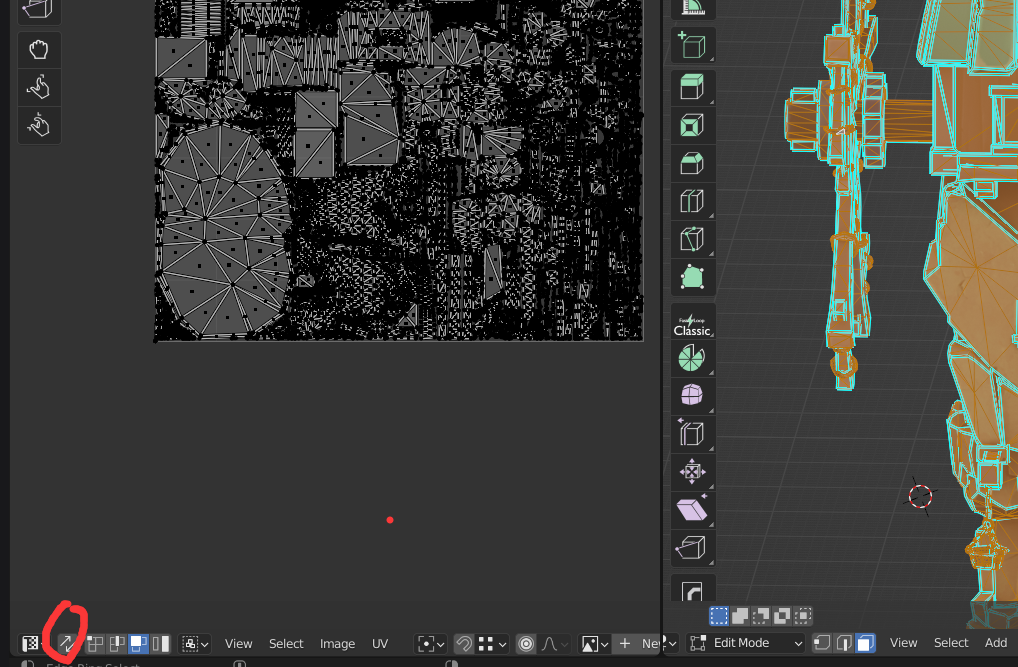Select the Rip Region tool
The height and width of the screenshot is (667, 1018).
(692, 547)
